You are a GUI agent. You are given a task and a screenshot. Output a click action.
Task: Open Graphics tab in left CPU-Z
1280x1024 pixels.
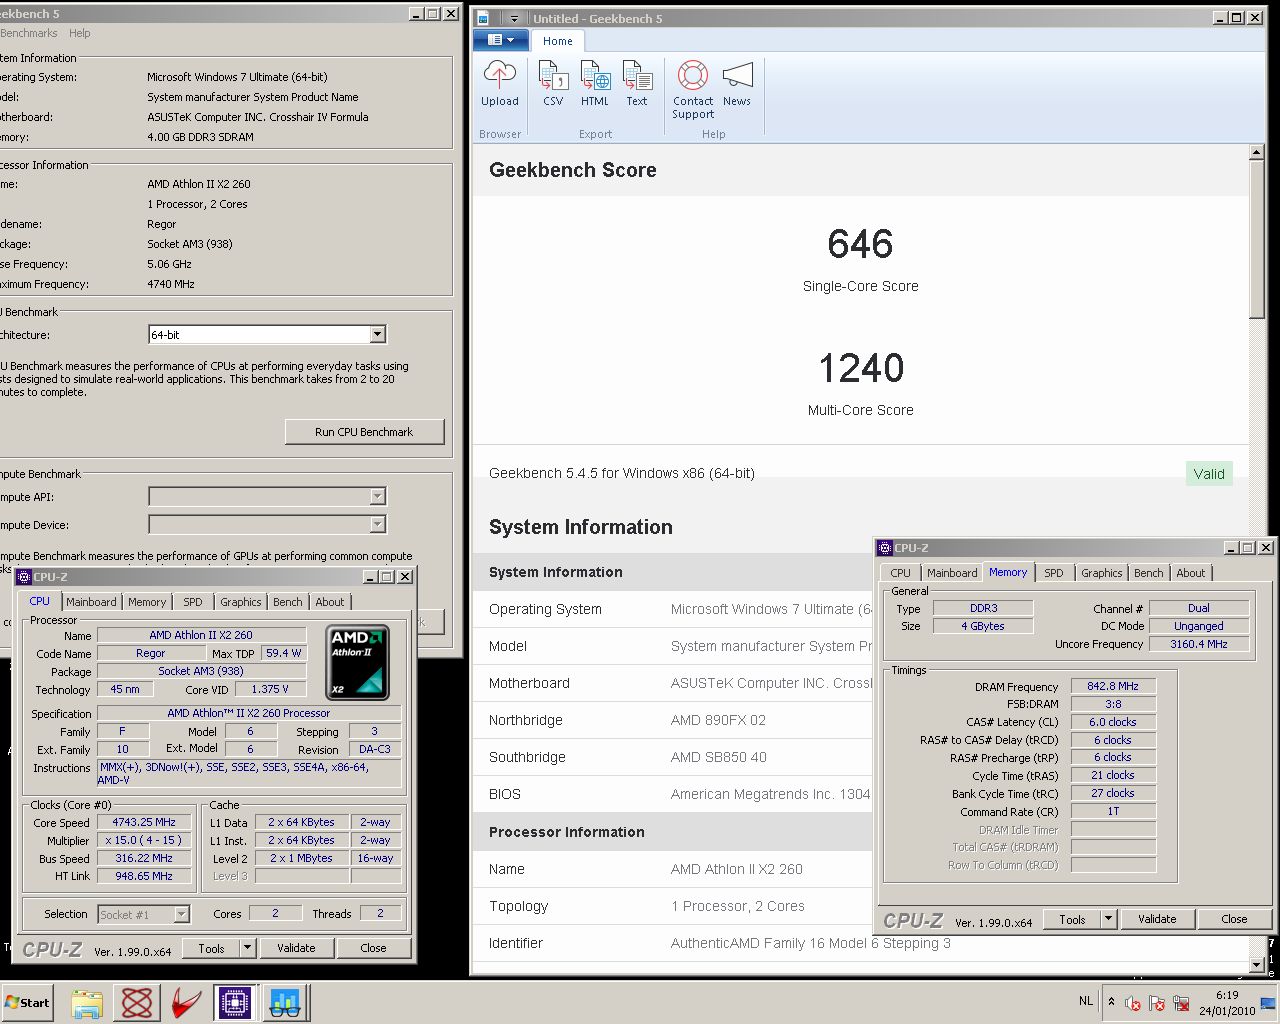(x=241, y=602)
